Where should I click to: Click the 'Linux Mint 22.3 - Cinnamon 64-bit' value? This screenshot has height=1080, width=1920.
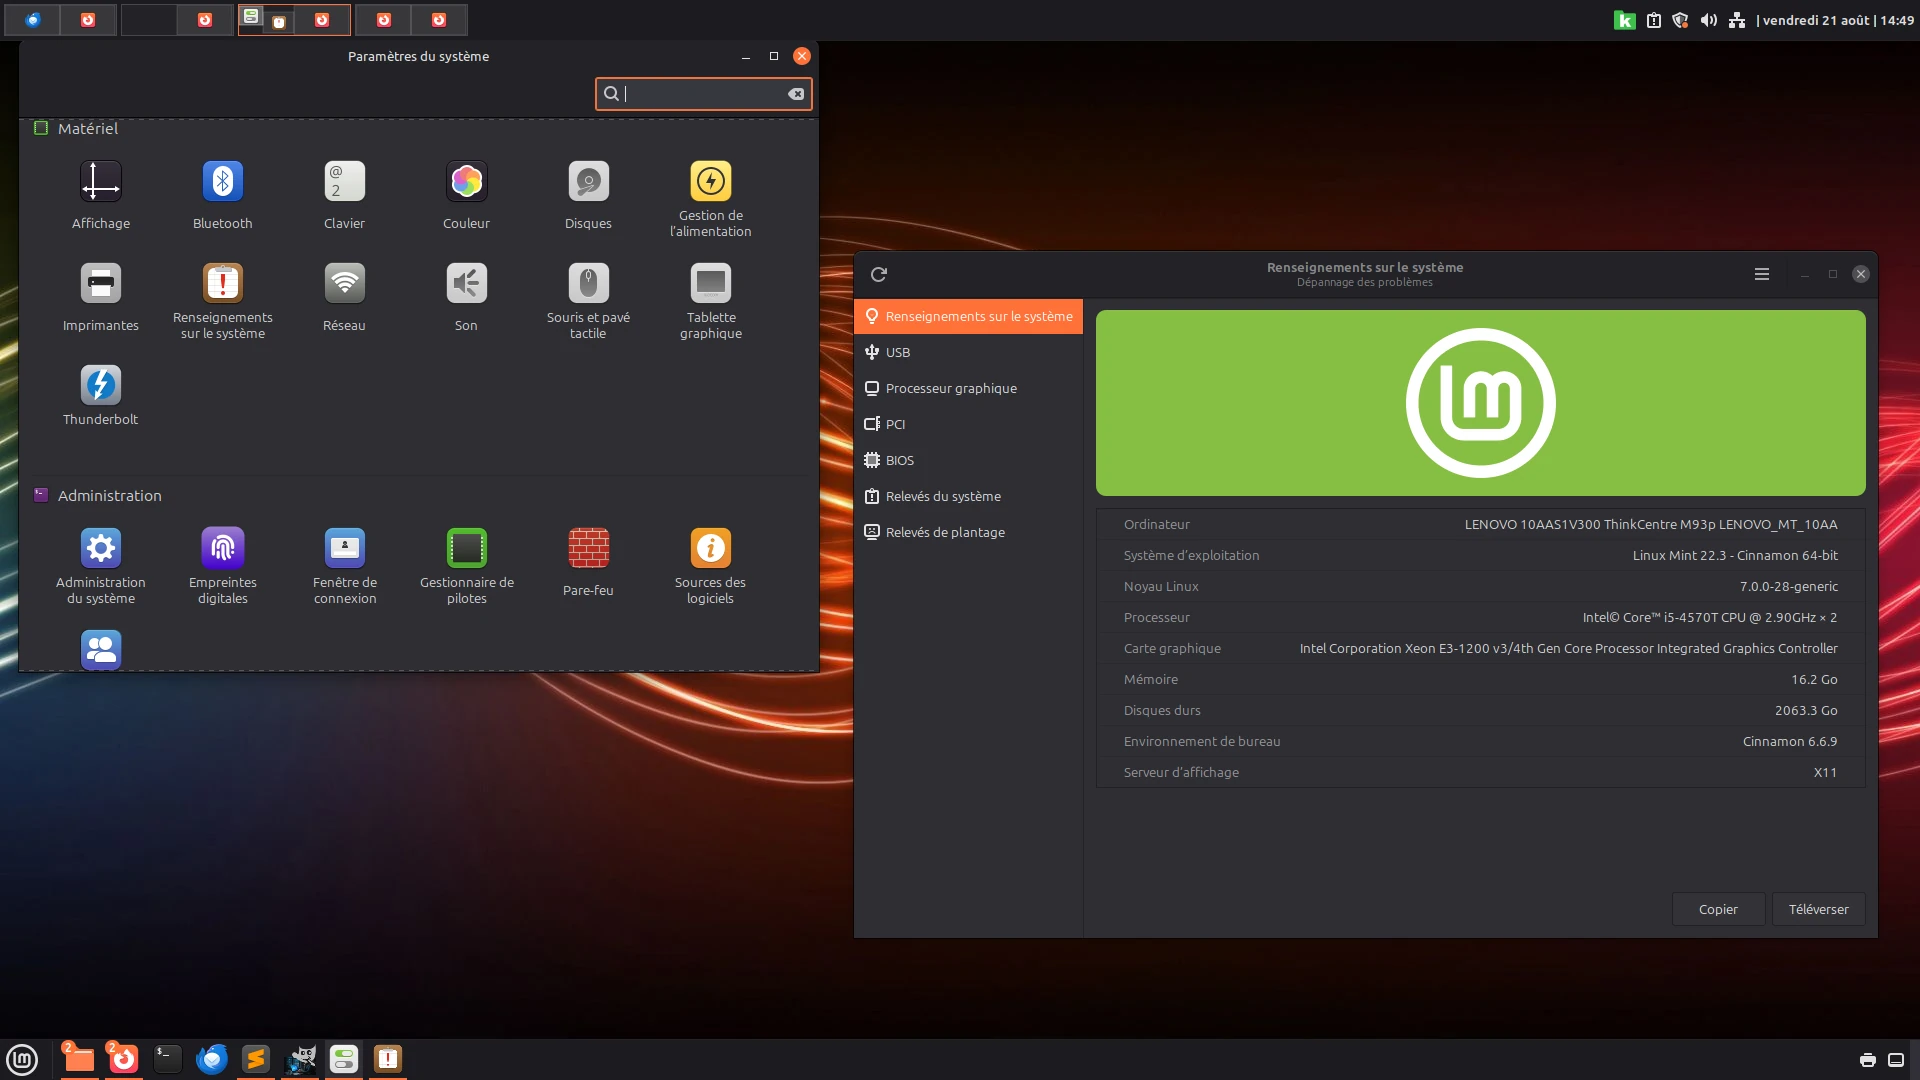point(1735,555)
